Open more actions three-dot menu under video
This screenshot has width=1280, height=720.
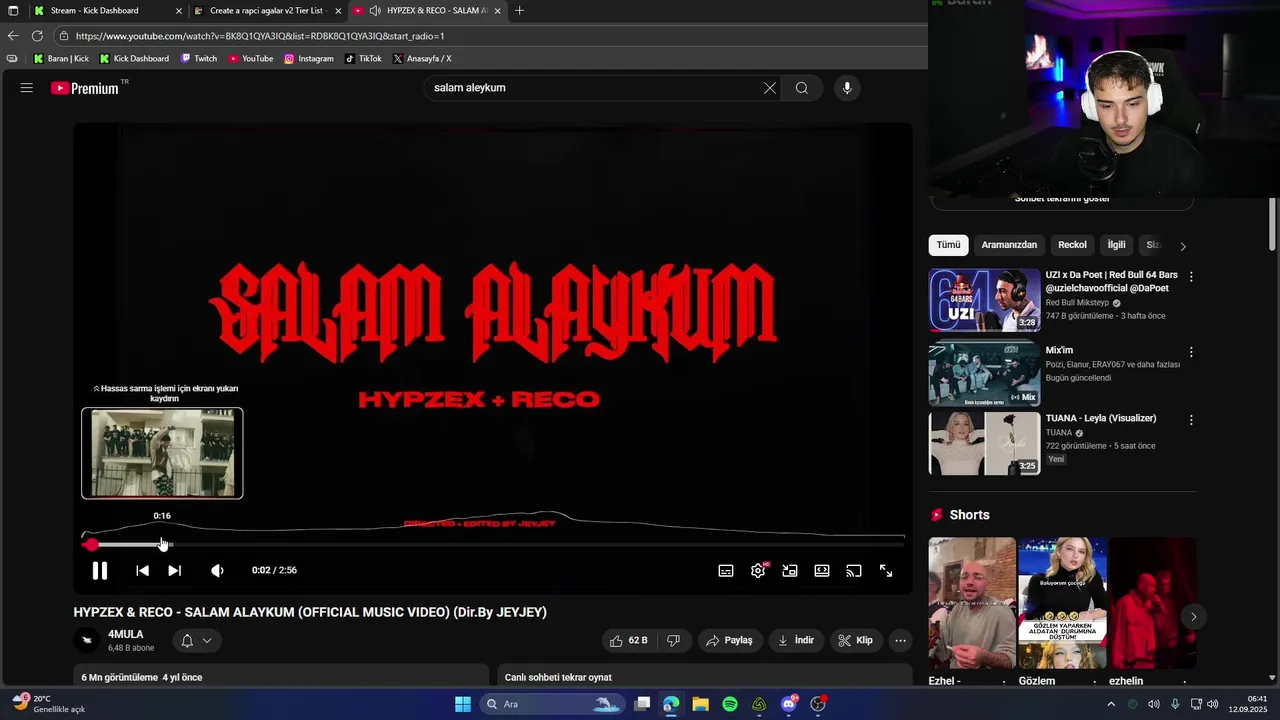900,641
